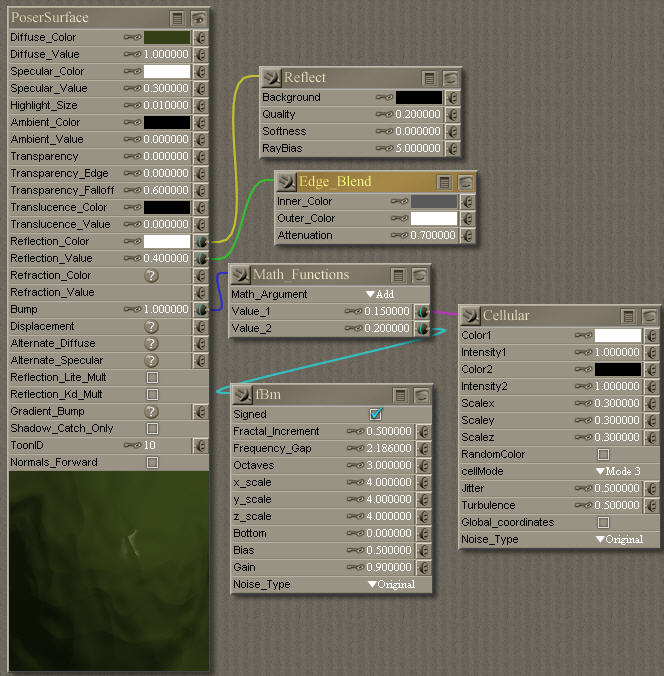The height and width of the screenshot is (676, 664).
Task: Click the Reflect node output plug icon
Action: (x=270, y=78)
